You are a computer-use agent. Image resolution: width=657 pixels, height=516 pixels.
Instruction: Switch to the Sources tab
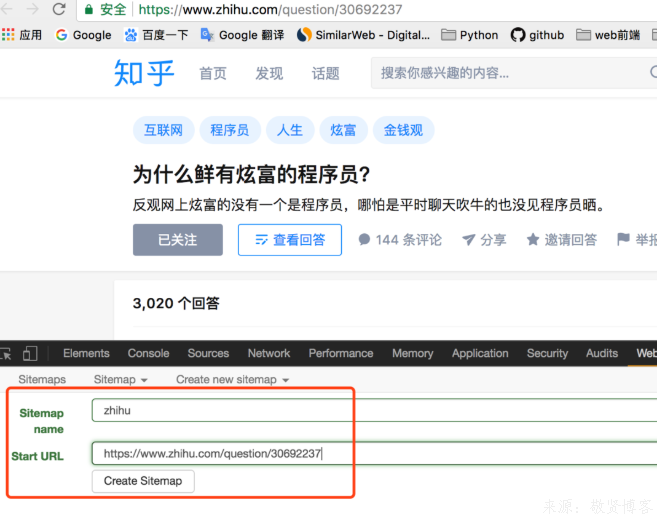click(208, 353)
